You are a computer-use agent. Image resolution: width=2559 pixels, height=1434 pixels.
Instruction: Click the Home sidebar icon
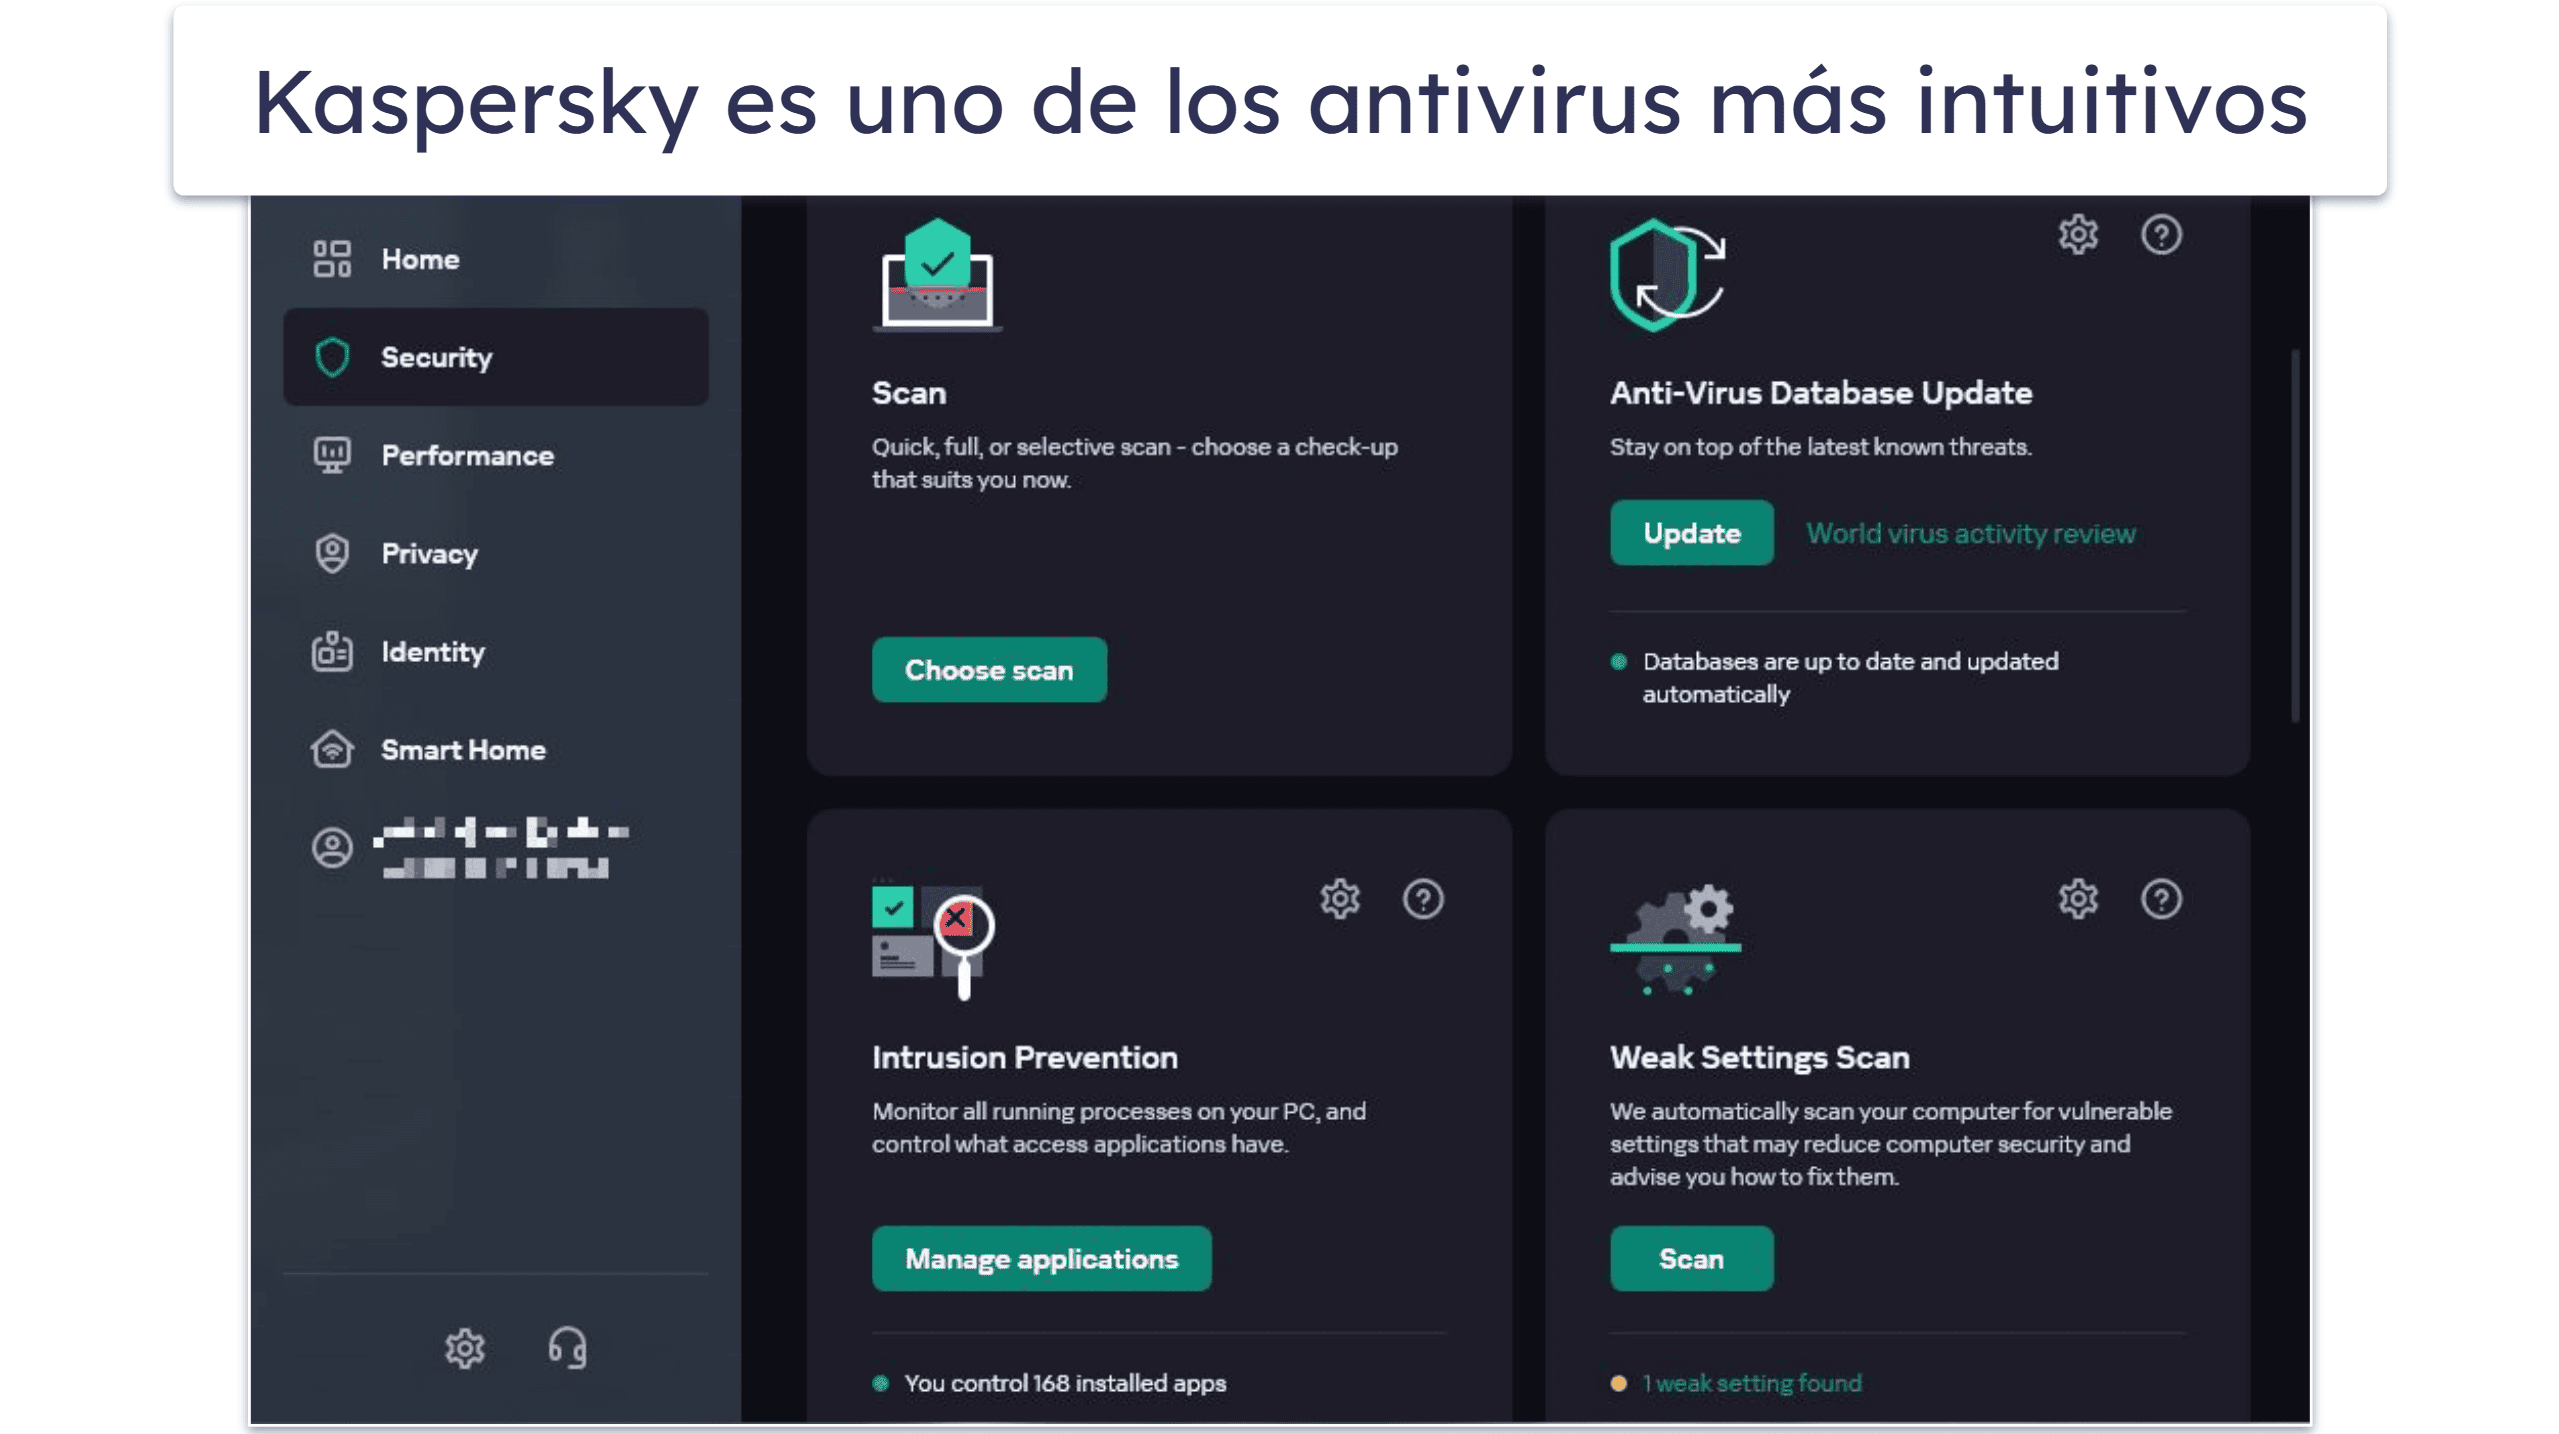point(332,258)
